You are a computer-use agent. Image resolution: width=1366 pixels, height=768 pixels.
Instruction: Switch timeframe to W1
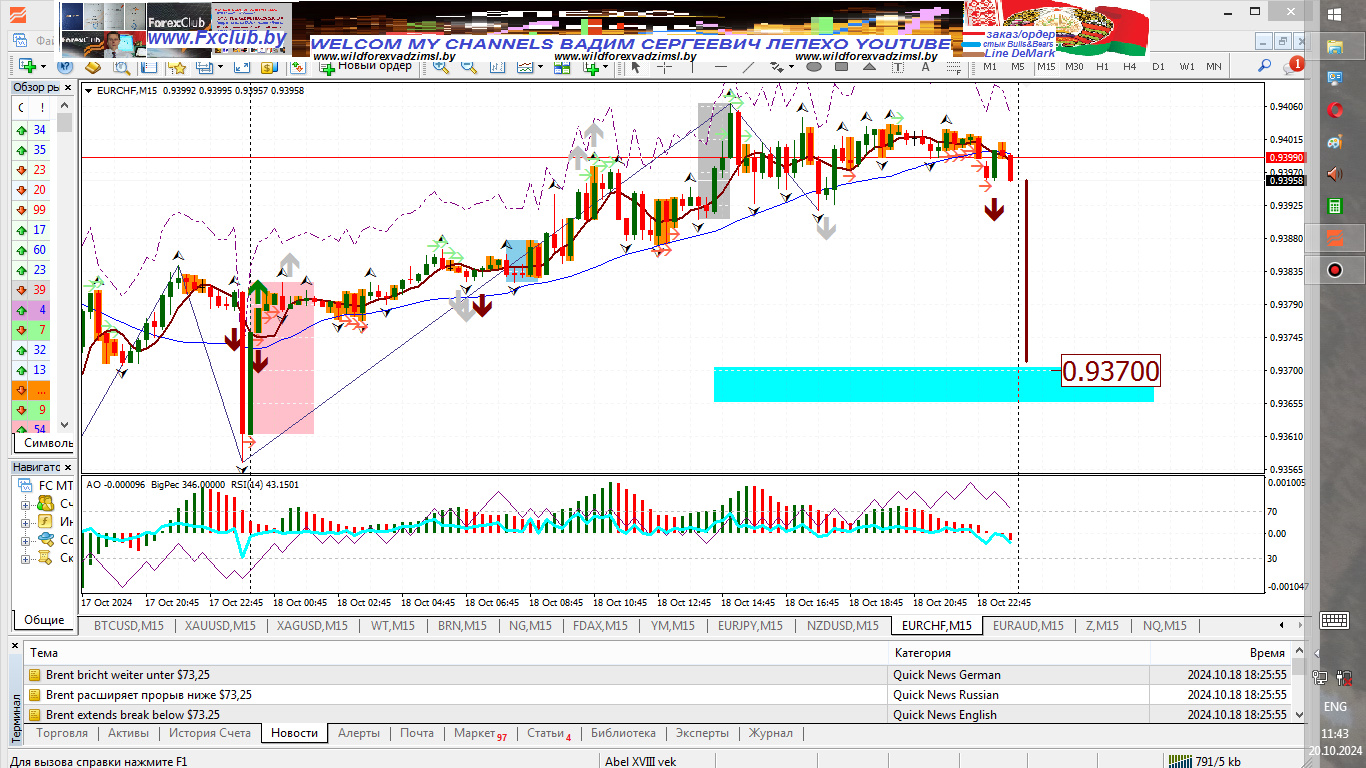coord(1187,67)
